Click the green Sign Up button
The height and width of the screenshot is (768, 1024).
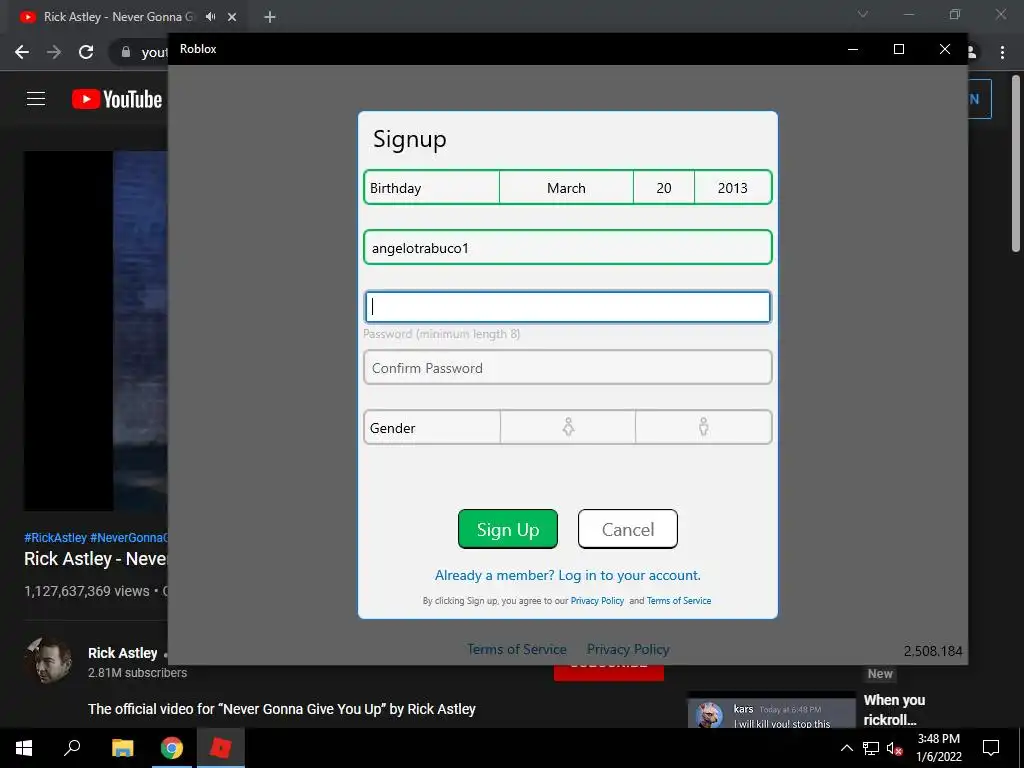coord(508,529)
